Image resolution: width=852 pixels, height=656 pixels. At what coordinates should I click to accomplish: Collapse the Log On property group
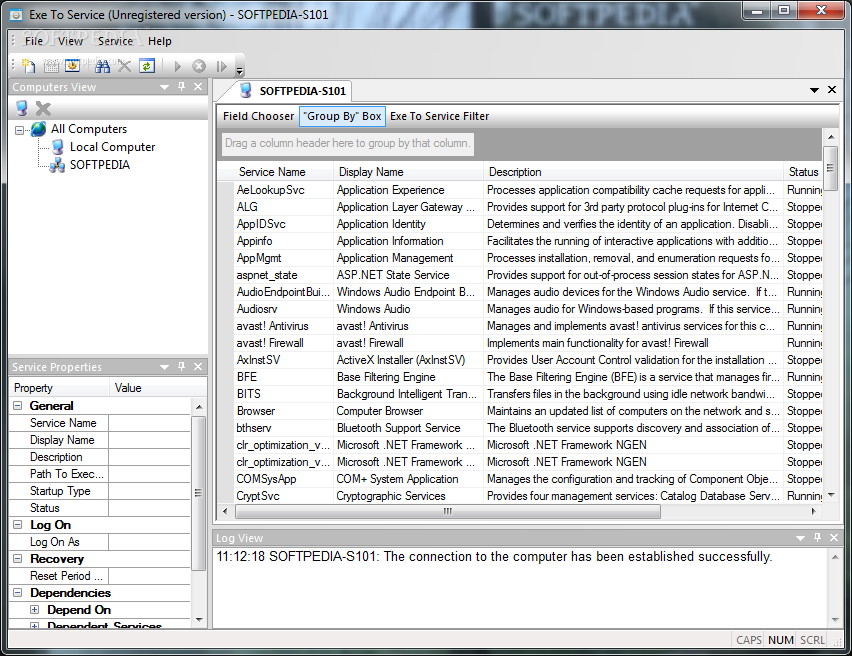(17, 524)
